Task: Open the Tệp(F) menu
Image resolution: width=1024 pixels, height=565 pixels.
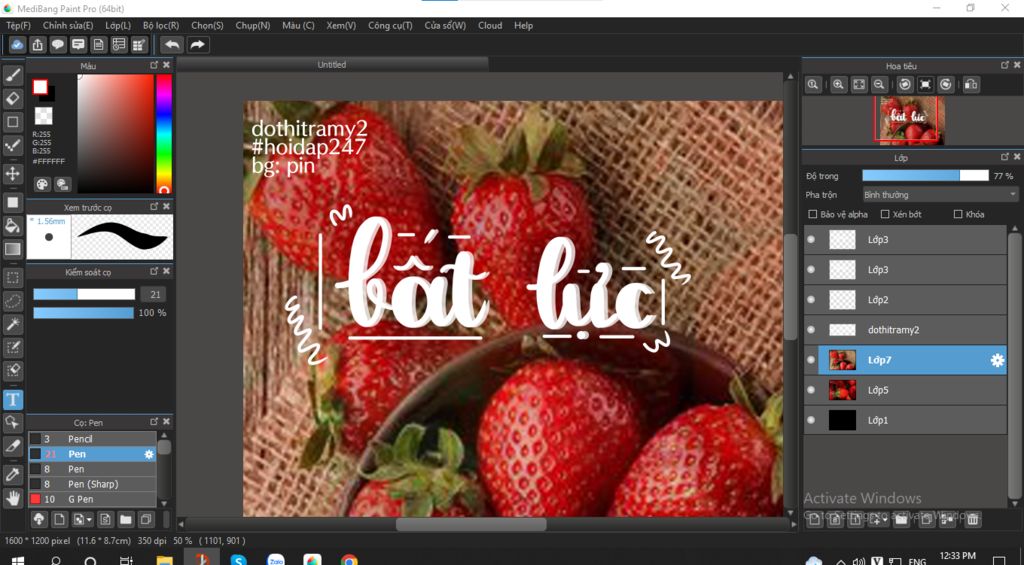Action: pyautogui.click(x=18, y=25)
